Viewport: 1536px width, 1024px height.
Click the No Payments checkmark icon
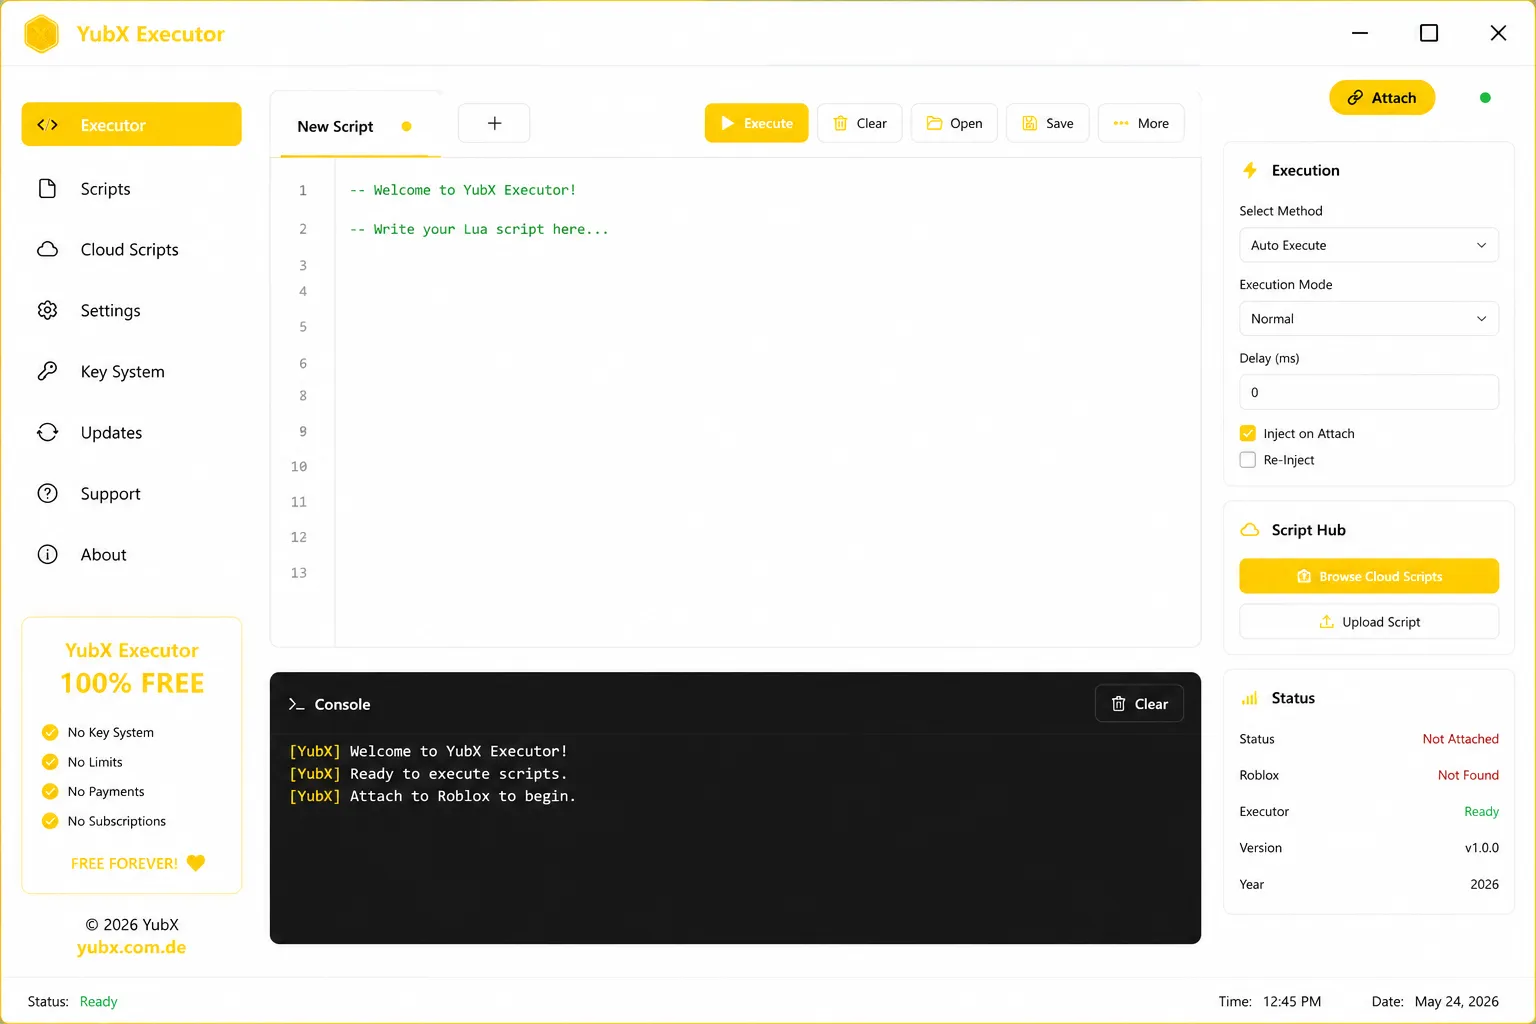50,791
